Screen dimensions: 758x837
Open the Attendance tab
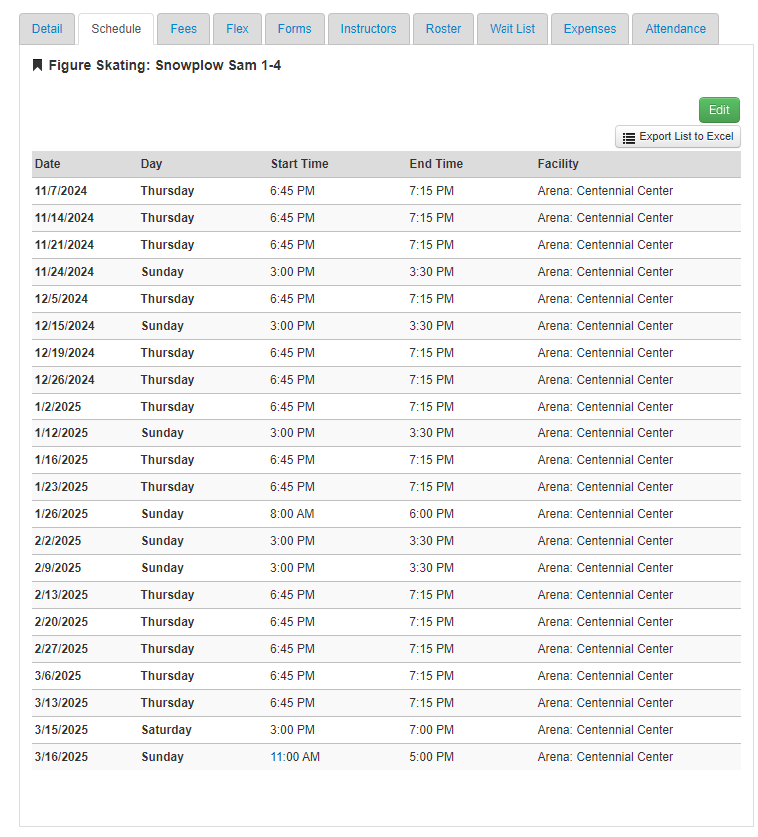pos(675,29)
